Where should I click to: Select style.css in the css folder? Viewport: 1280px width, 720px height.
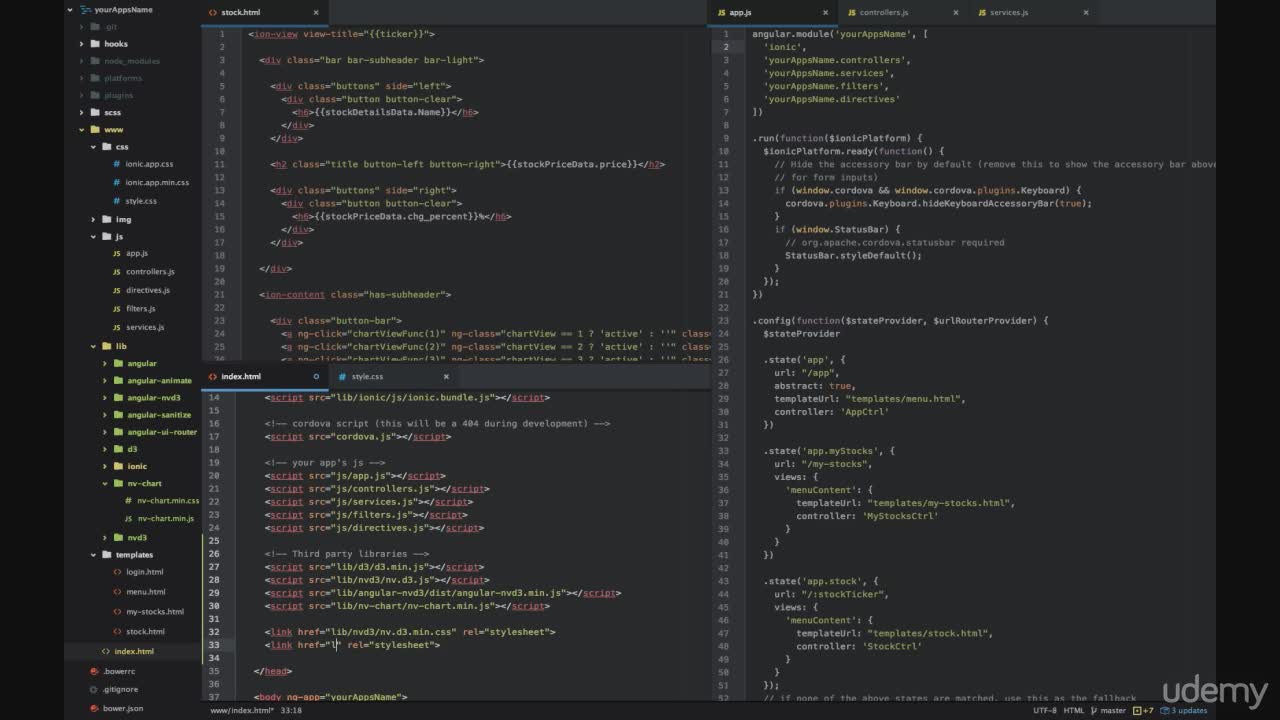(141, 201)
